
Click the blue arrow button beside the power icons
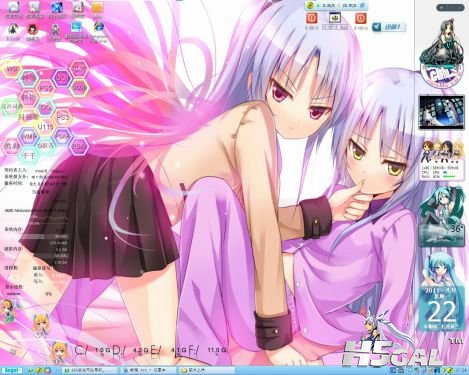coord(389,27)
